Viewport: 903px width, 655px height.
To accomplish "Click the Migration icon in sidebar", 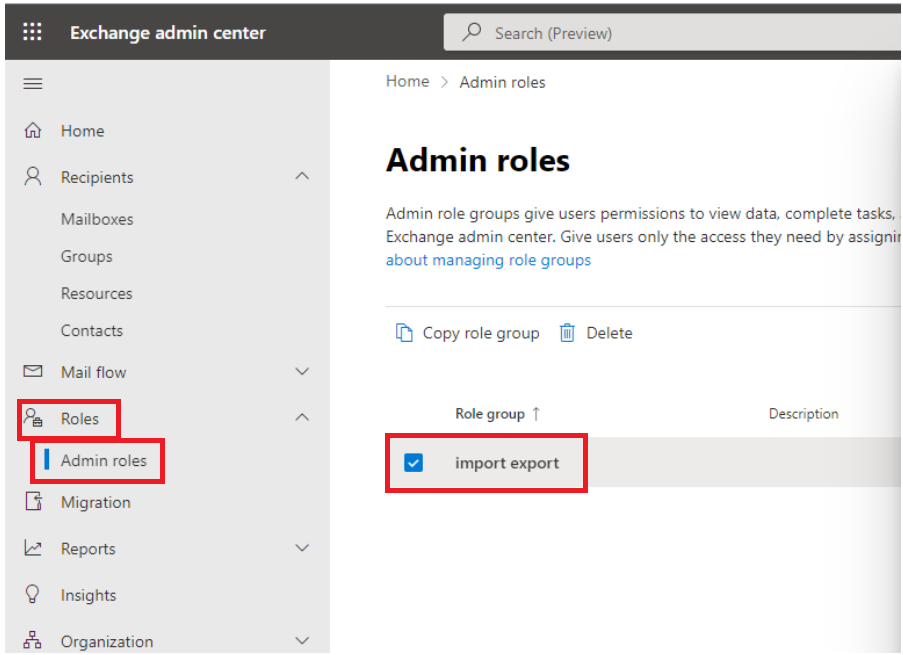I will tap(33, 501).
